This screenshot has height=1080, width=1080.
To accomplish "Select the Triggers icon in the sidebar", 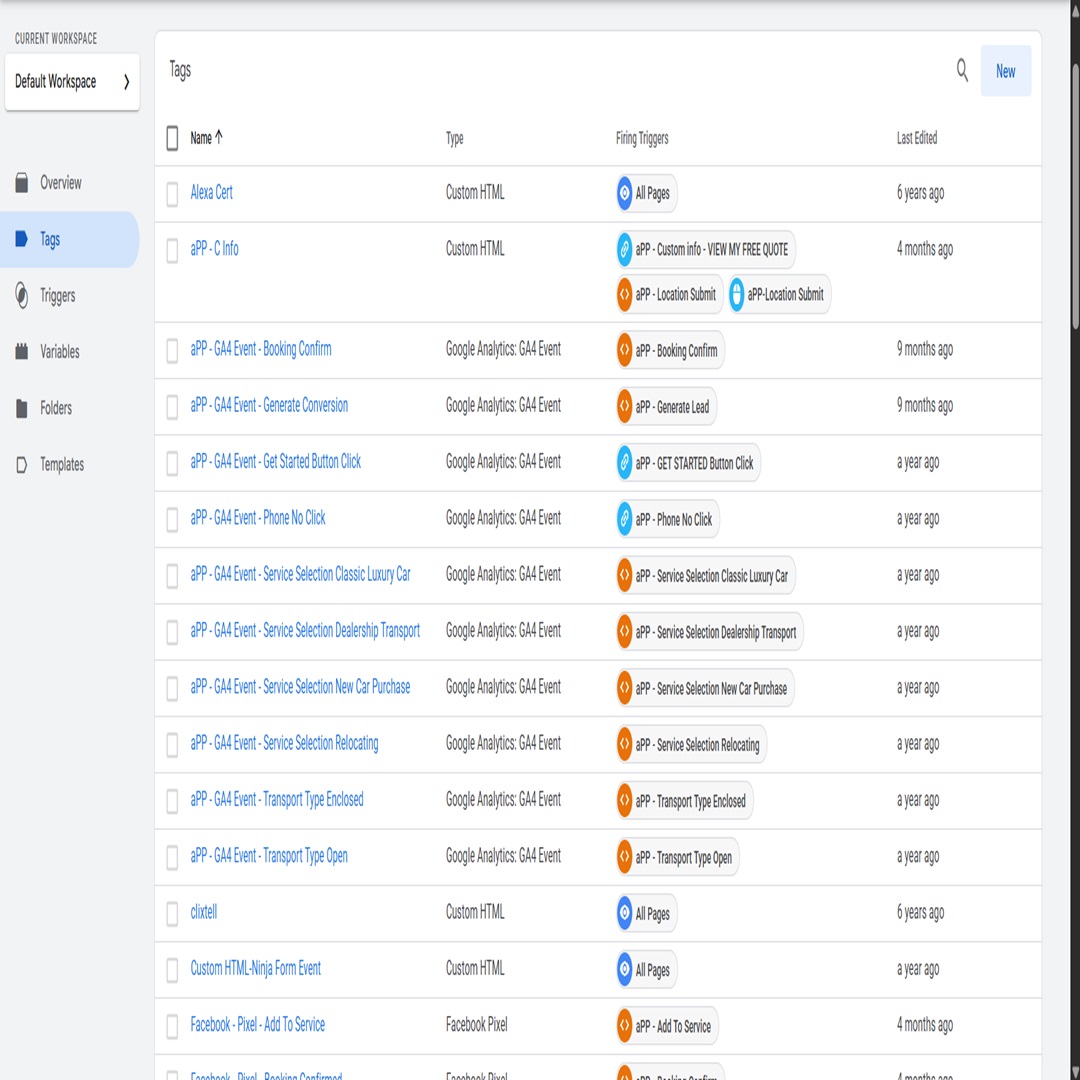I will coord(22,295).
